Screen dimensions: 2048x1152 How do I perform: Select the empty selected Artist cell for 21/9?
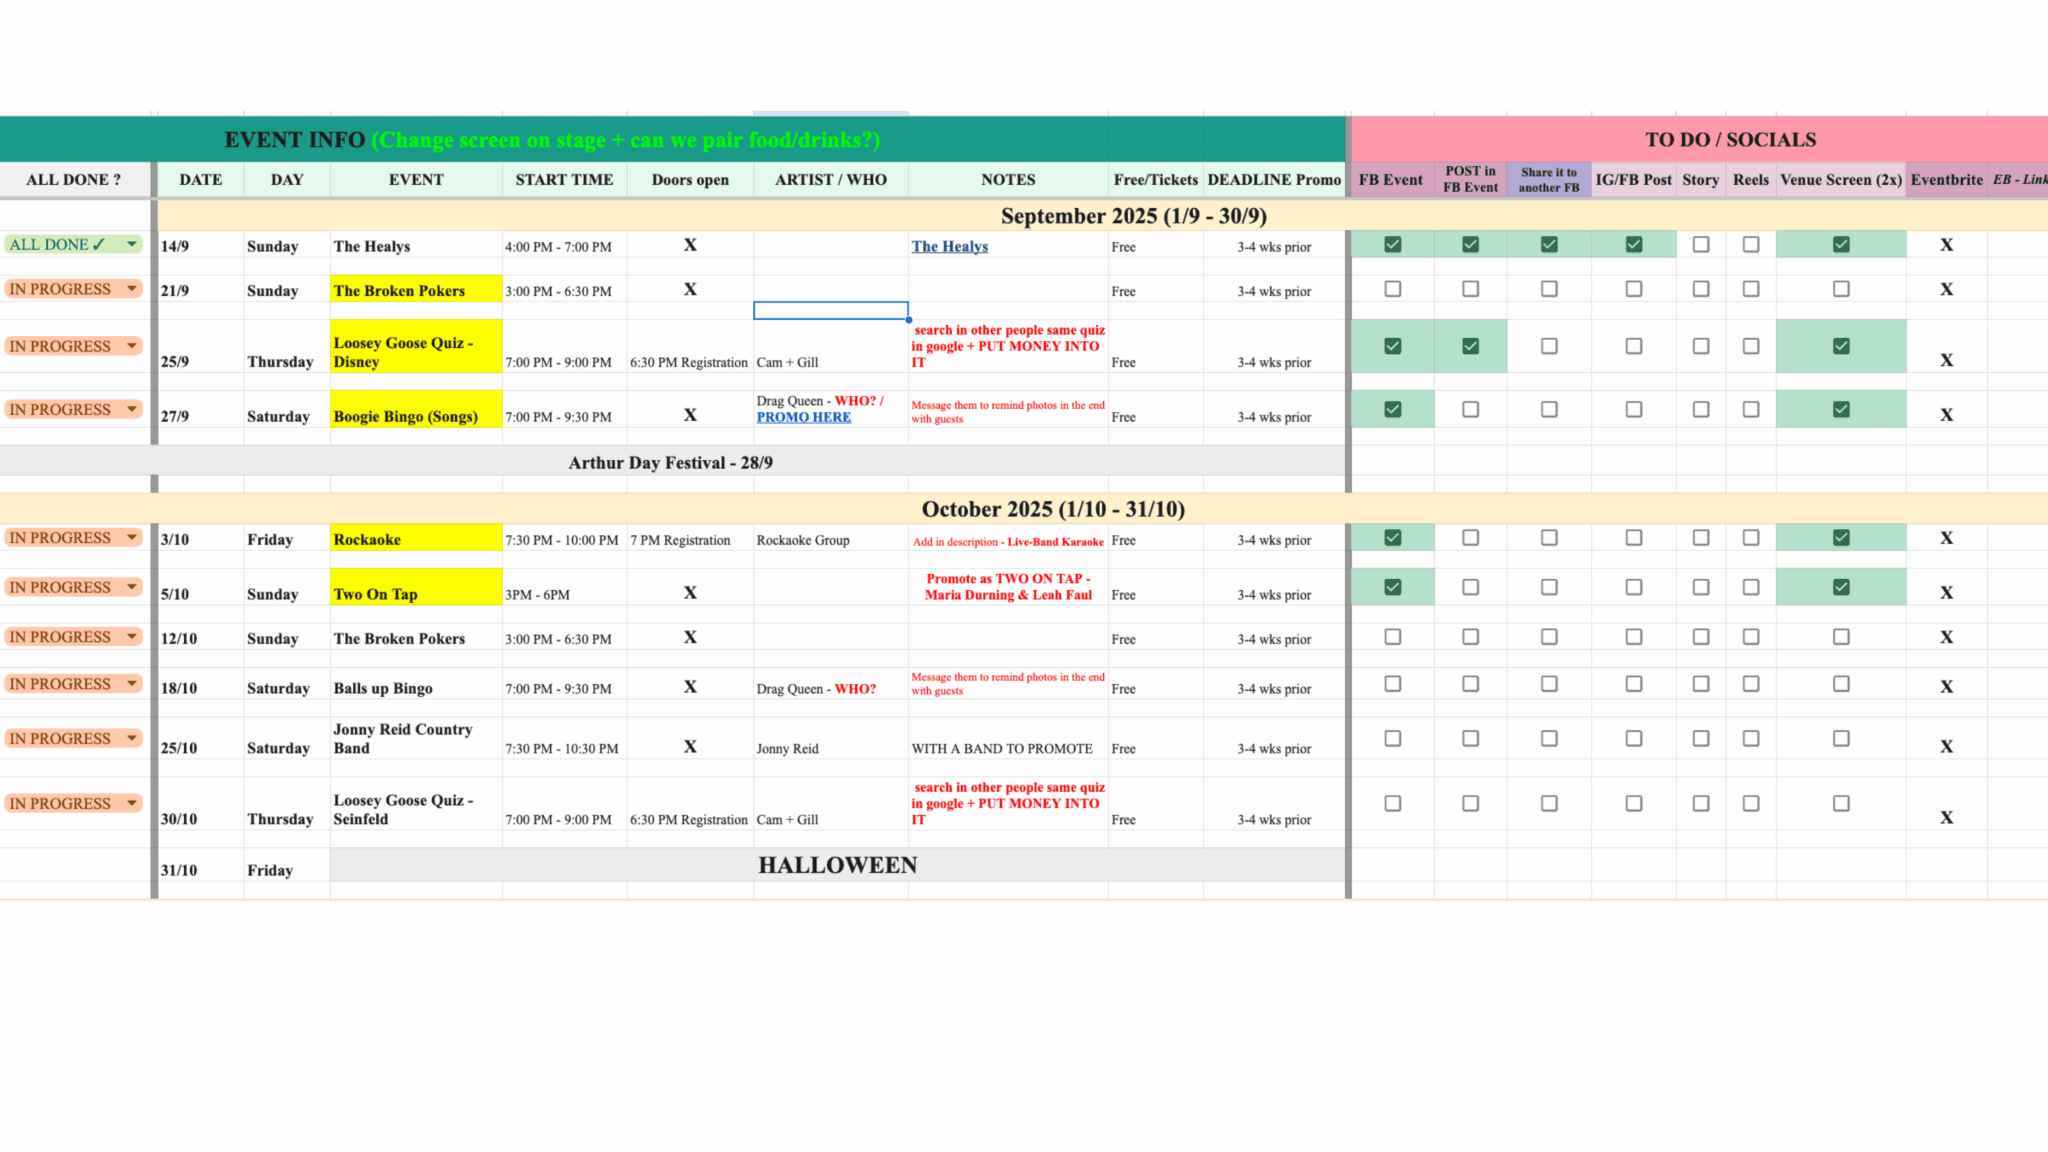(830, 311)
